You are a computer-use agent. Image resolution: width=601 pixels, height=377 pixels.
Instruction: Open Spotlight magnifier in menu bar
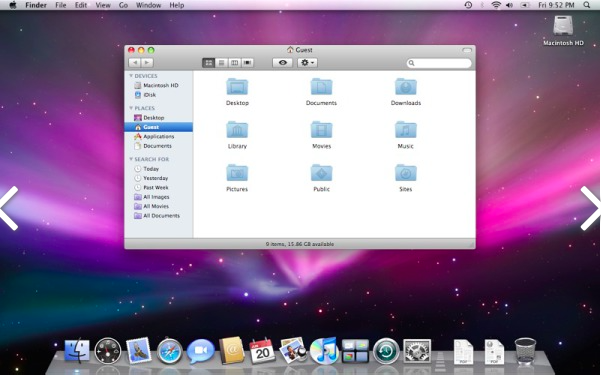[586, 5]
